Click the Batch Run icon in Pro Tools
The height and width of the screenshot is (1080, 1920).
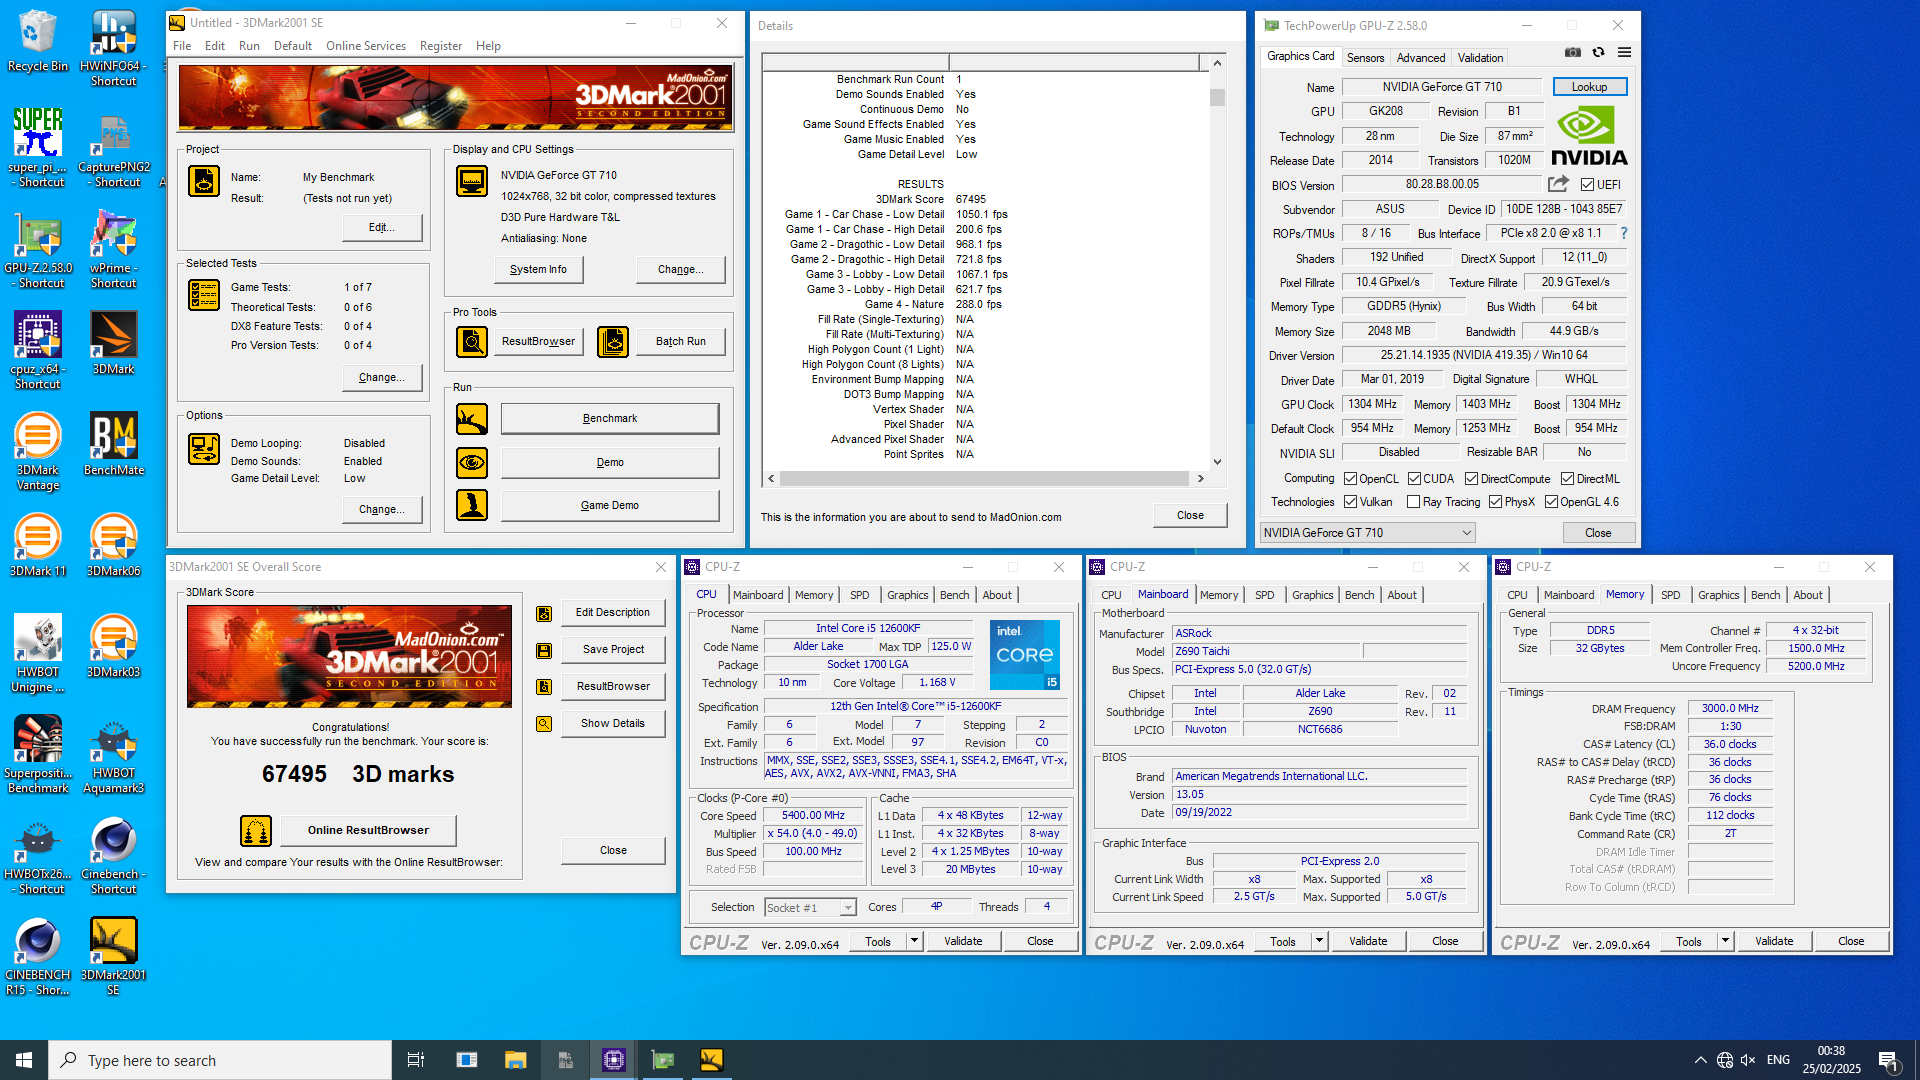[613, 342]
